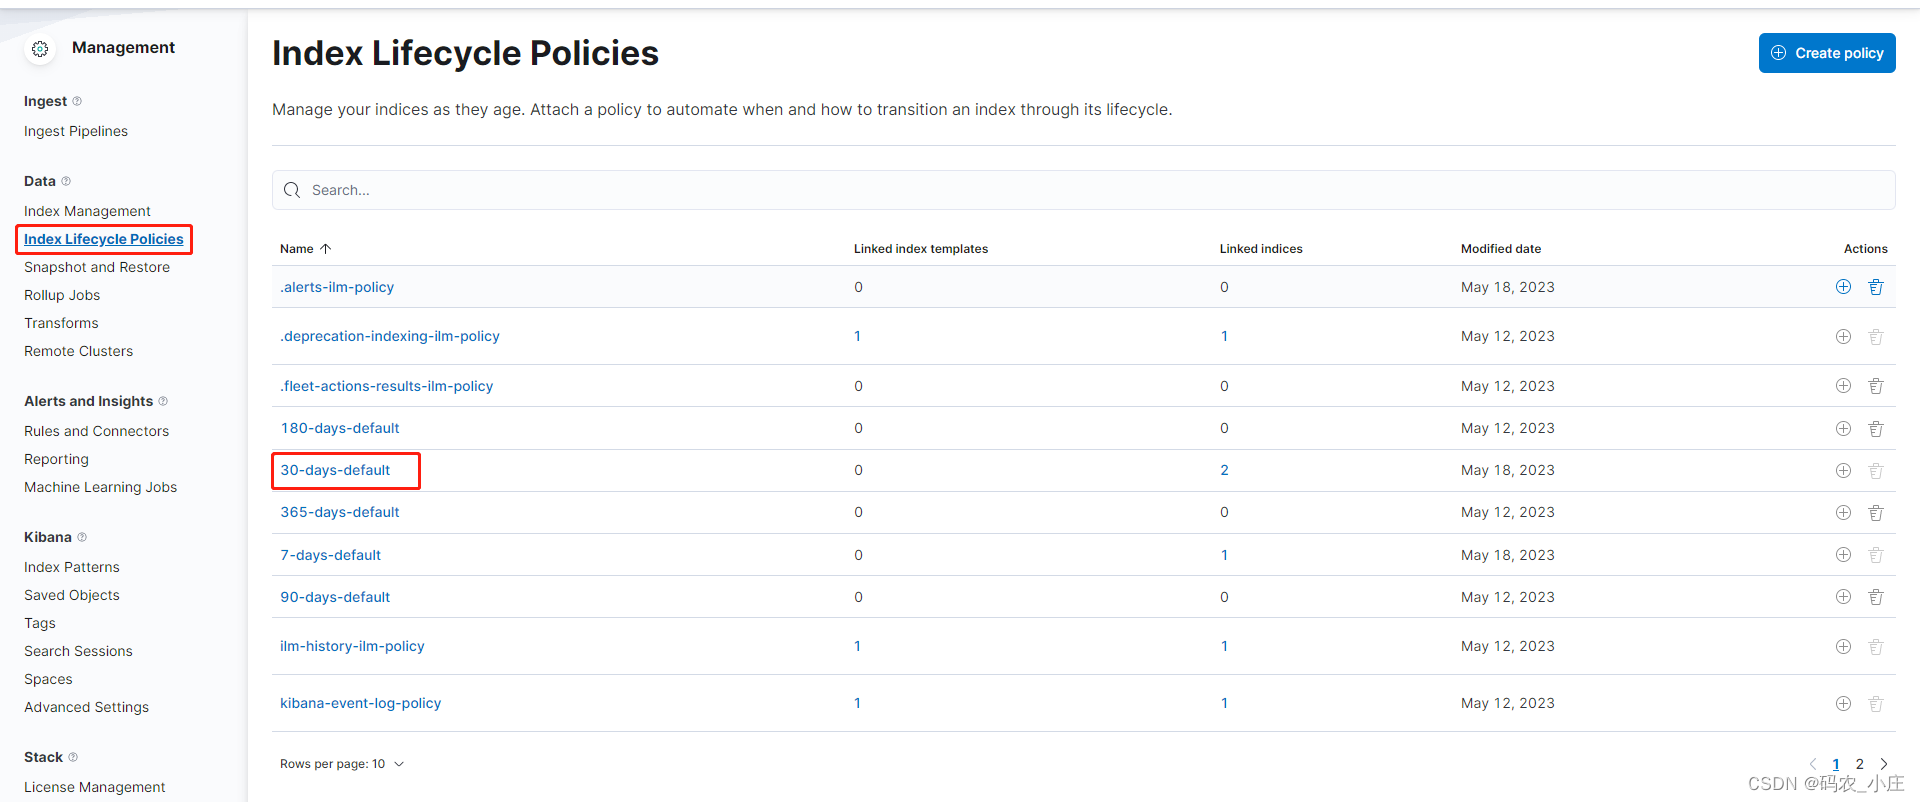Click the Create policy button
This screenshot has width=1920, height=802.
click(x=1827, y=53)
